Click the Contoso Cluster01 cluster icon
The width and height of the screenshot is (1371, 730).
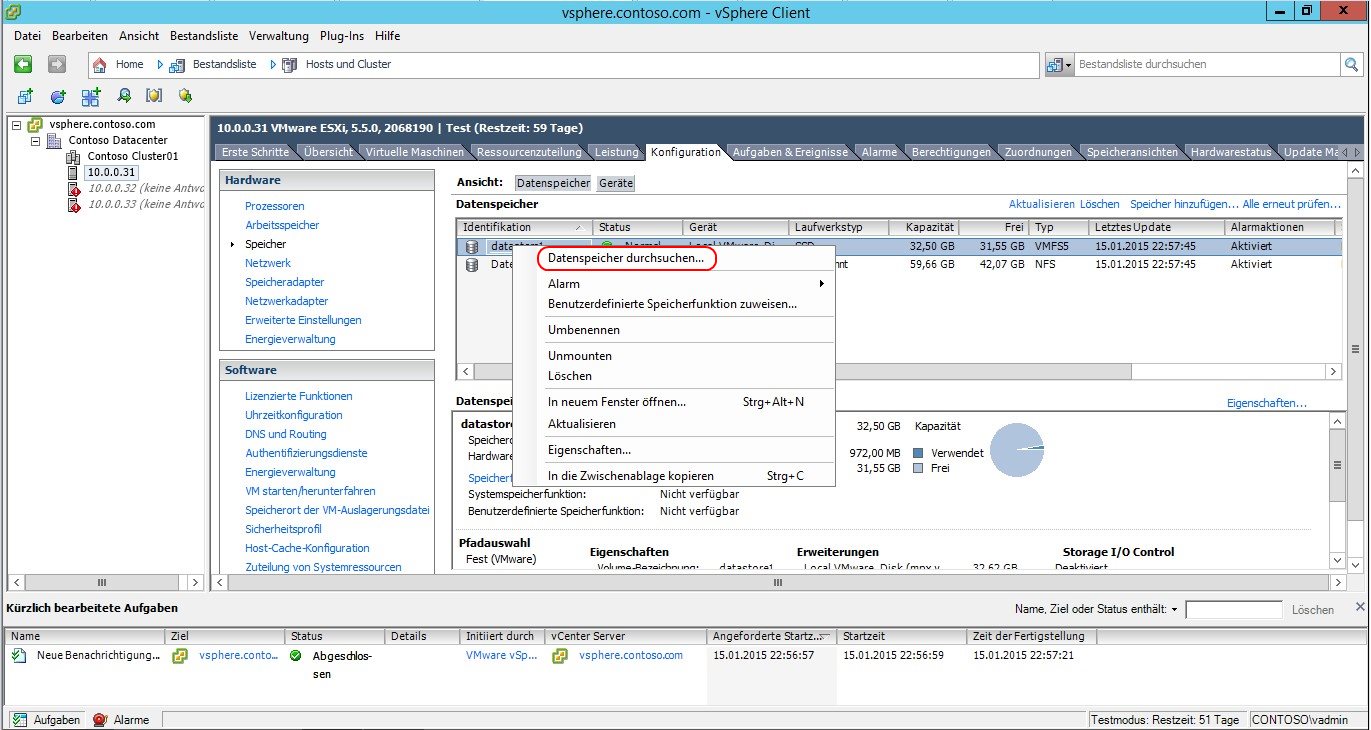point(73,157)
